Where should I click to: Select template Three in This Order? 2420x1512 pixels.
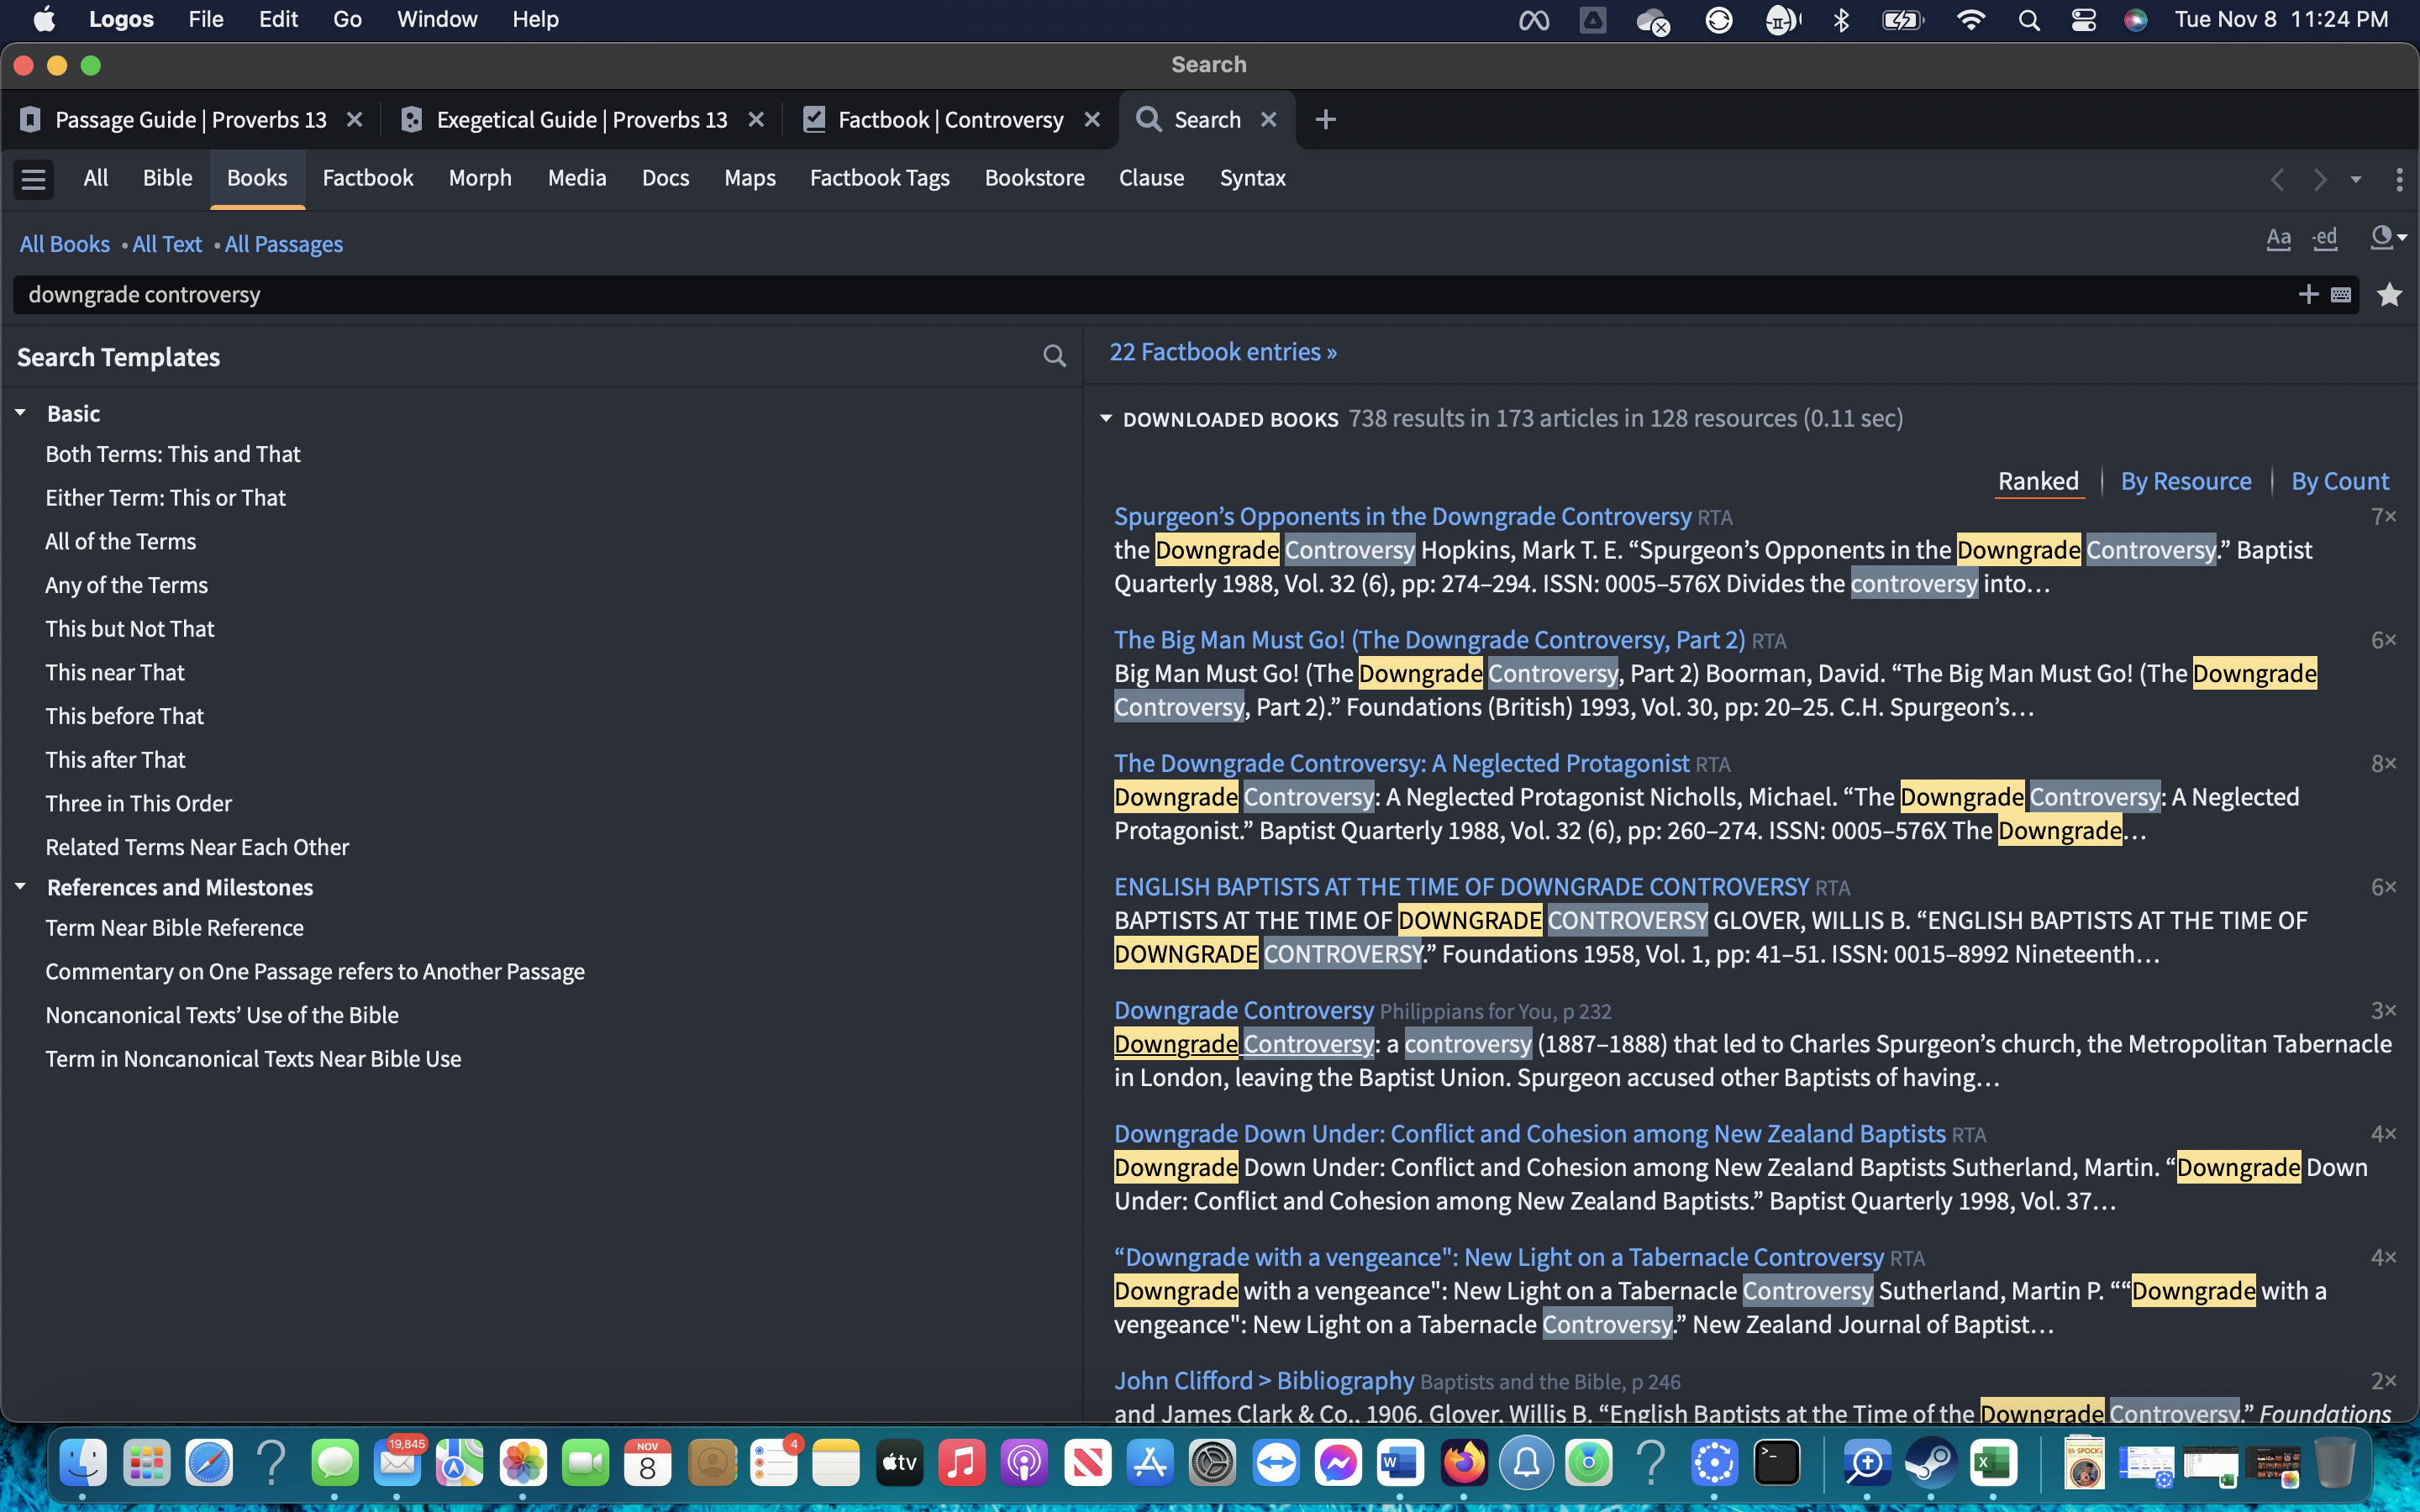tap(138, 803)
